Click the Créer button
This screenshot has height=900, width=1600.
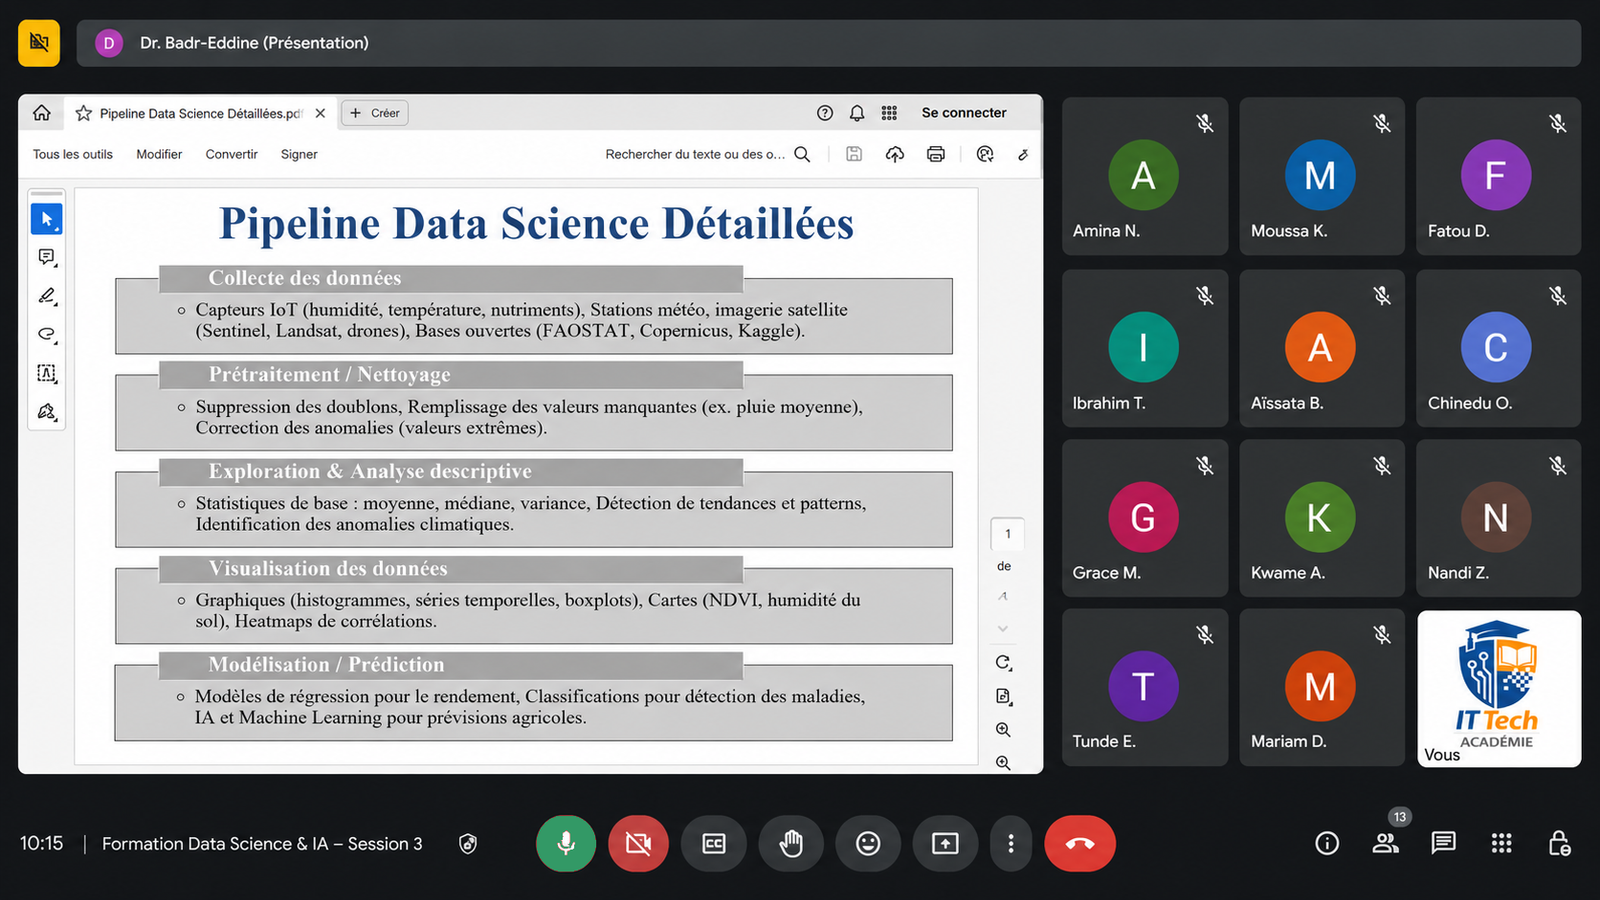375,113
